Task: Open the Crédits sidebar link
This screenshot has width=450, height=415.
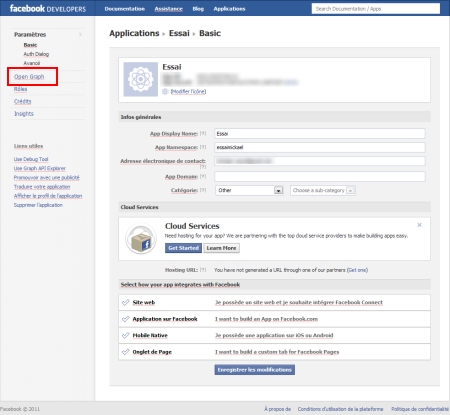Action: coord(22,101)
